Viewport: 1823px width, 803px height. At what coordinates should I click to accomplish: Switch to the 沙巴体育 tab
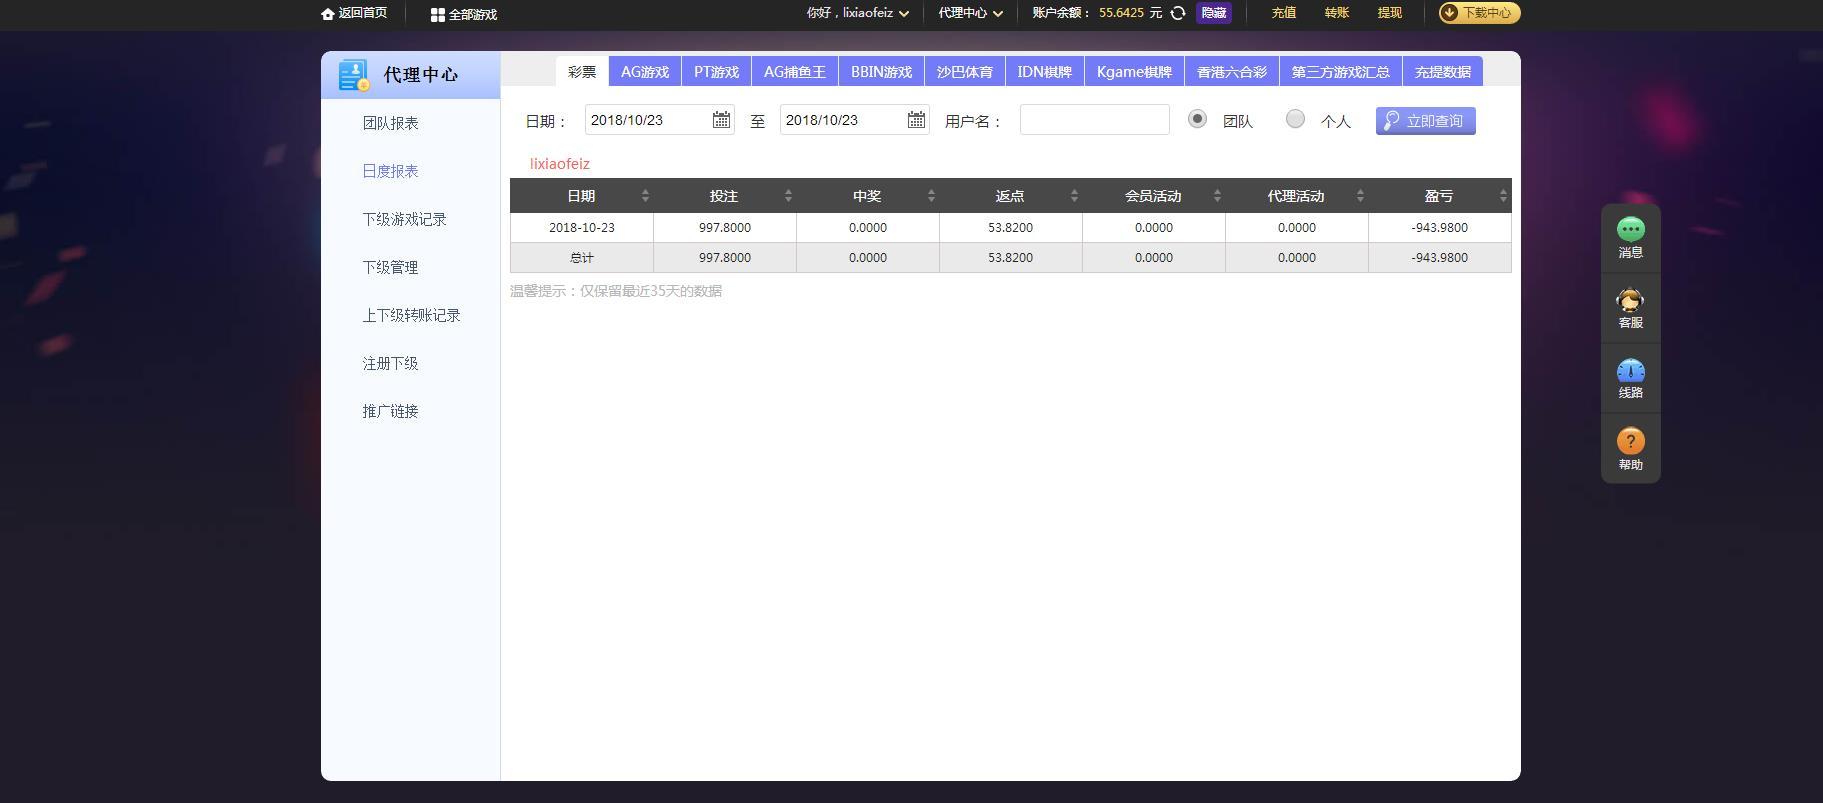(965, 71)
